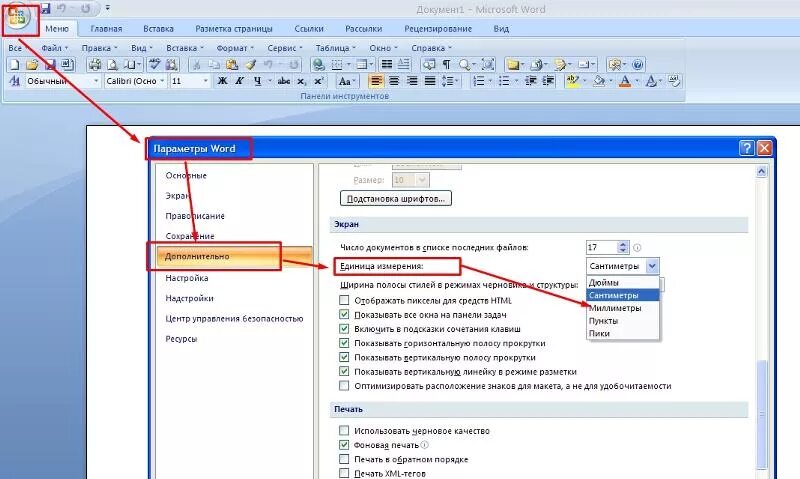Open the font size 11 dropdown
Viewport: 800px width, 479px height.
click(x=206, y=81)
